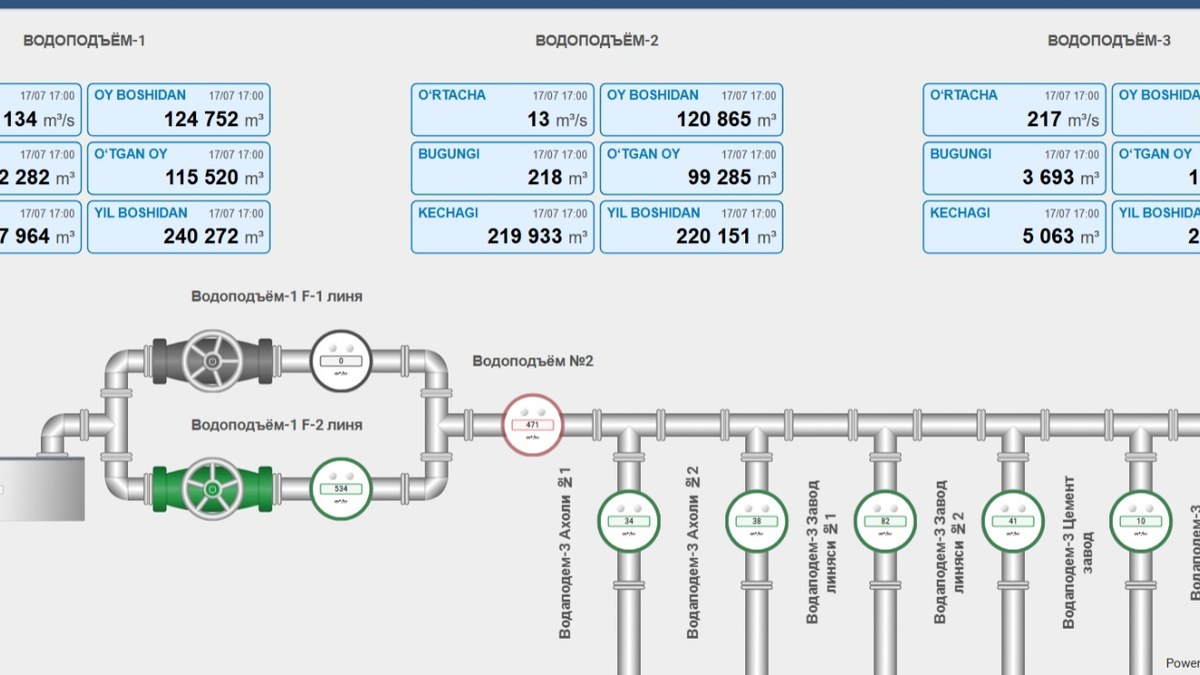Select BUGUNGI card showing 3 693
Image resolution: width=1200 pixels, height=675 pixels.
coord(1015,169)
